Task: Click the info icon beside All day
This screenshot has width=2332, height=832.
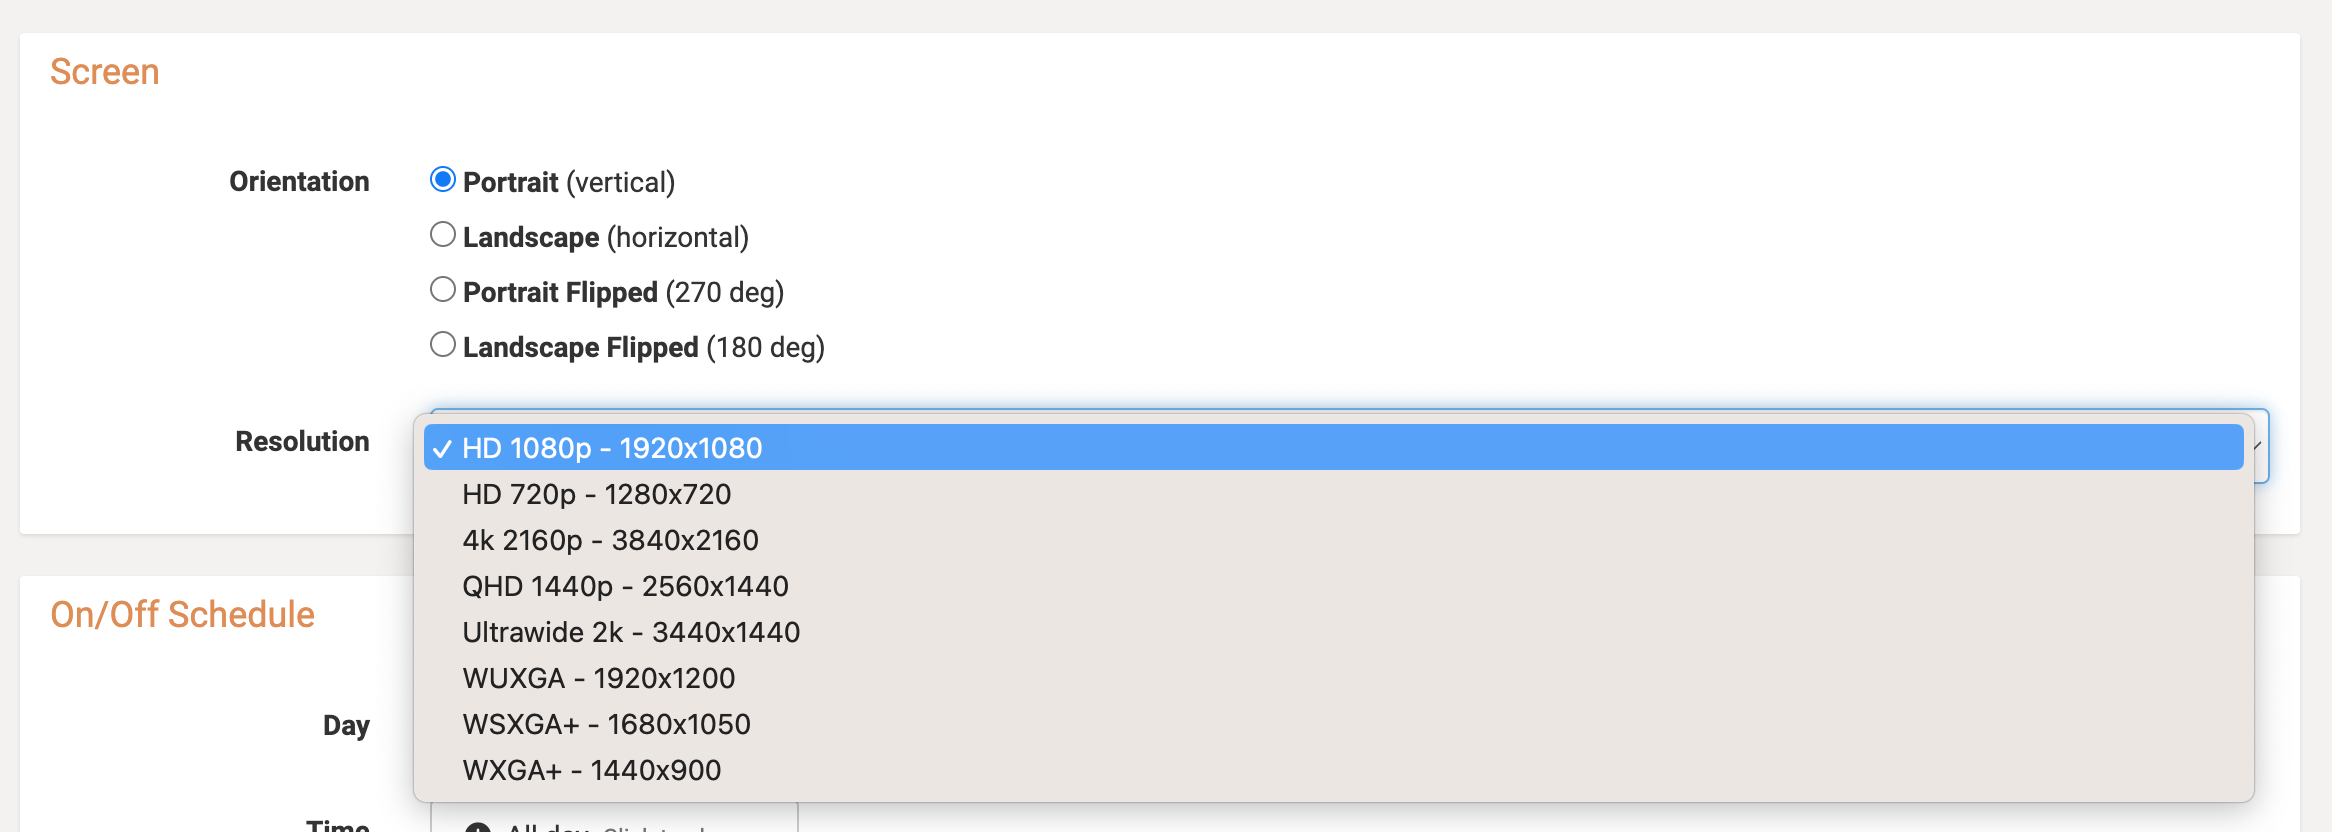Action: click(x=478, y=828)
